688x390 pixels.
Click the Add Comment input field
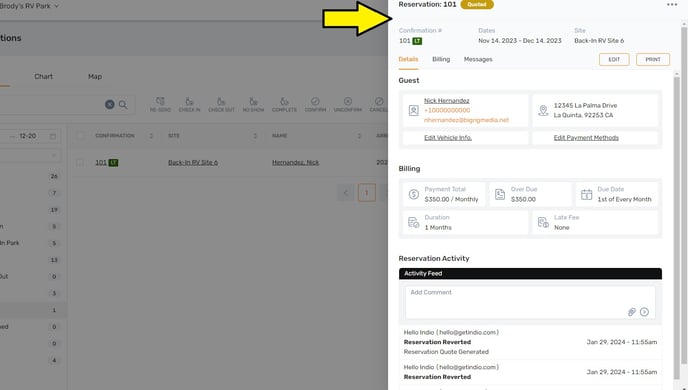530,302
